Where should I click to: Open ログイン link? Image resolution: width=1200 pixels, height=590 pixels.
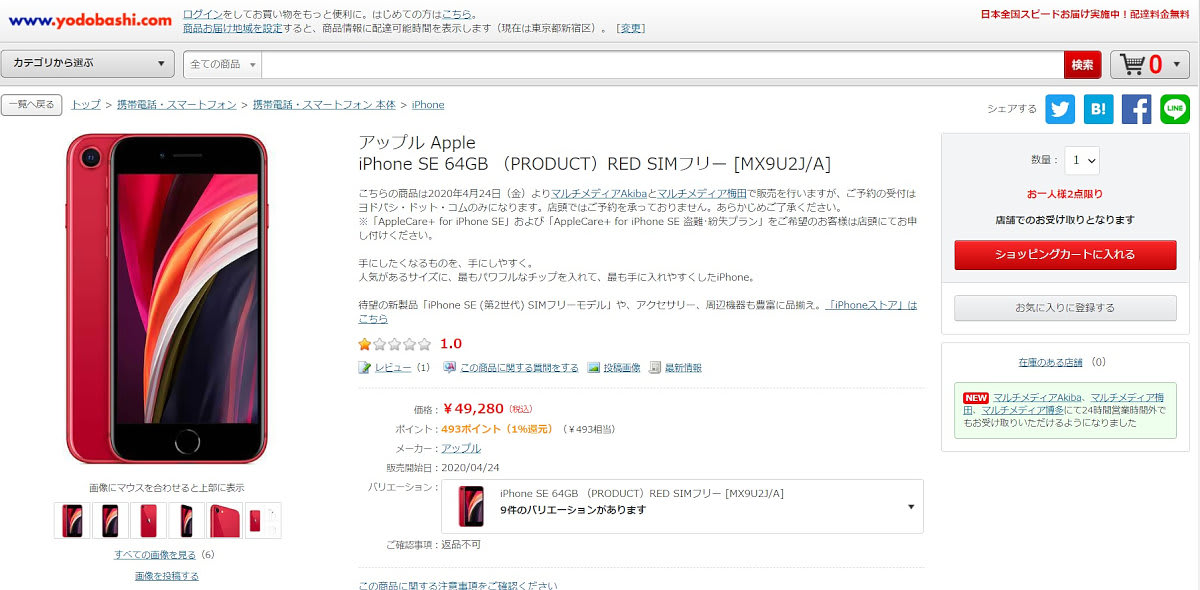(203, 15)
